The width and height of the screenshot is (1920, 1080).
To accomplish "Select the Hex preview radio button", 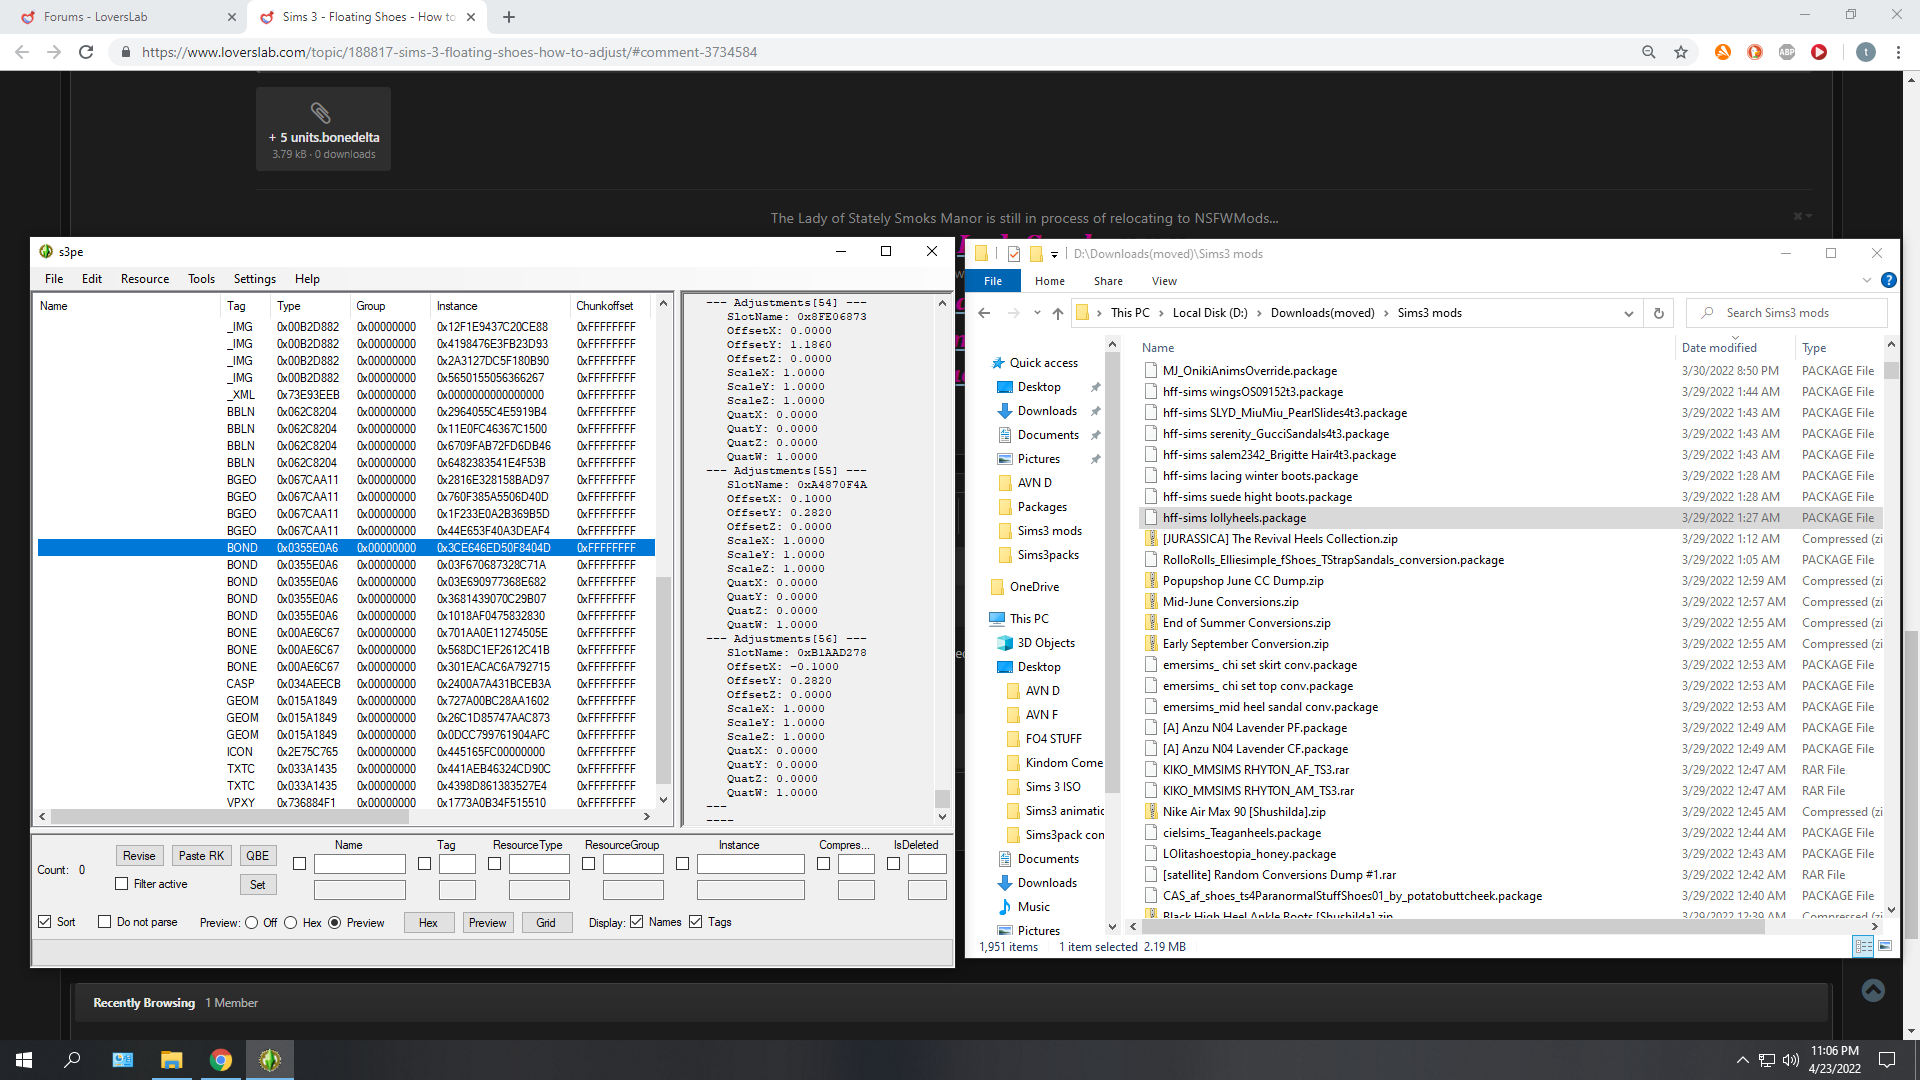I will tap(291, 923).
